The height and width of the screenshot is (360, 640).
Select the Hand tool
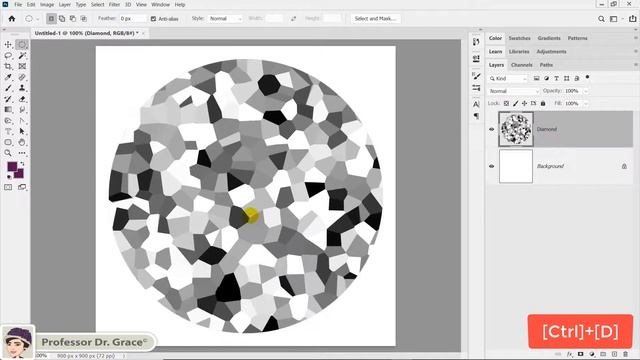tap(22, 142)
